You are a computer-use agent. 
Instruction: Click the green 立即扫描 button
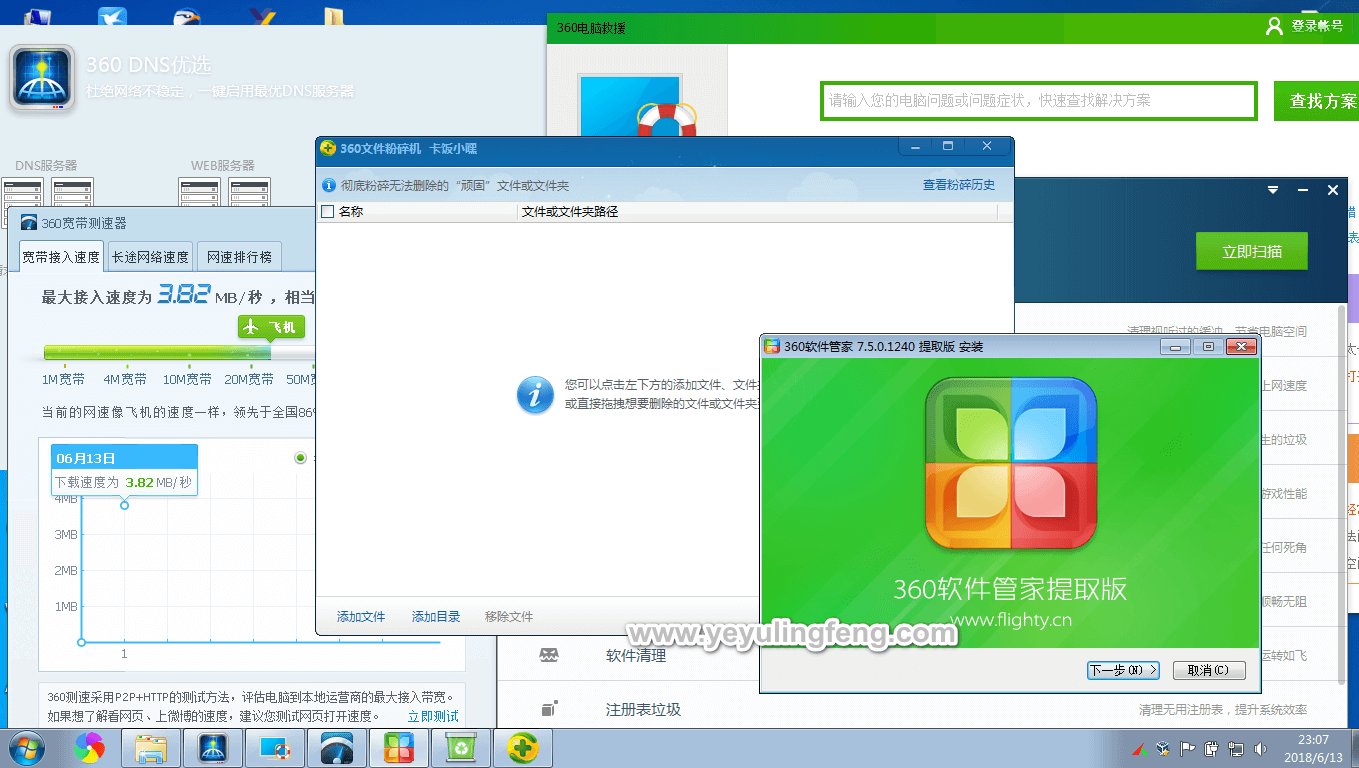(1252, 251)
